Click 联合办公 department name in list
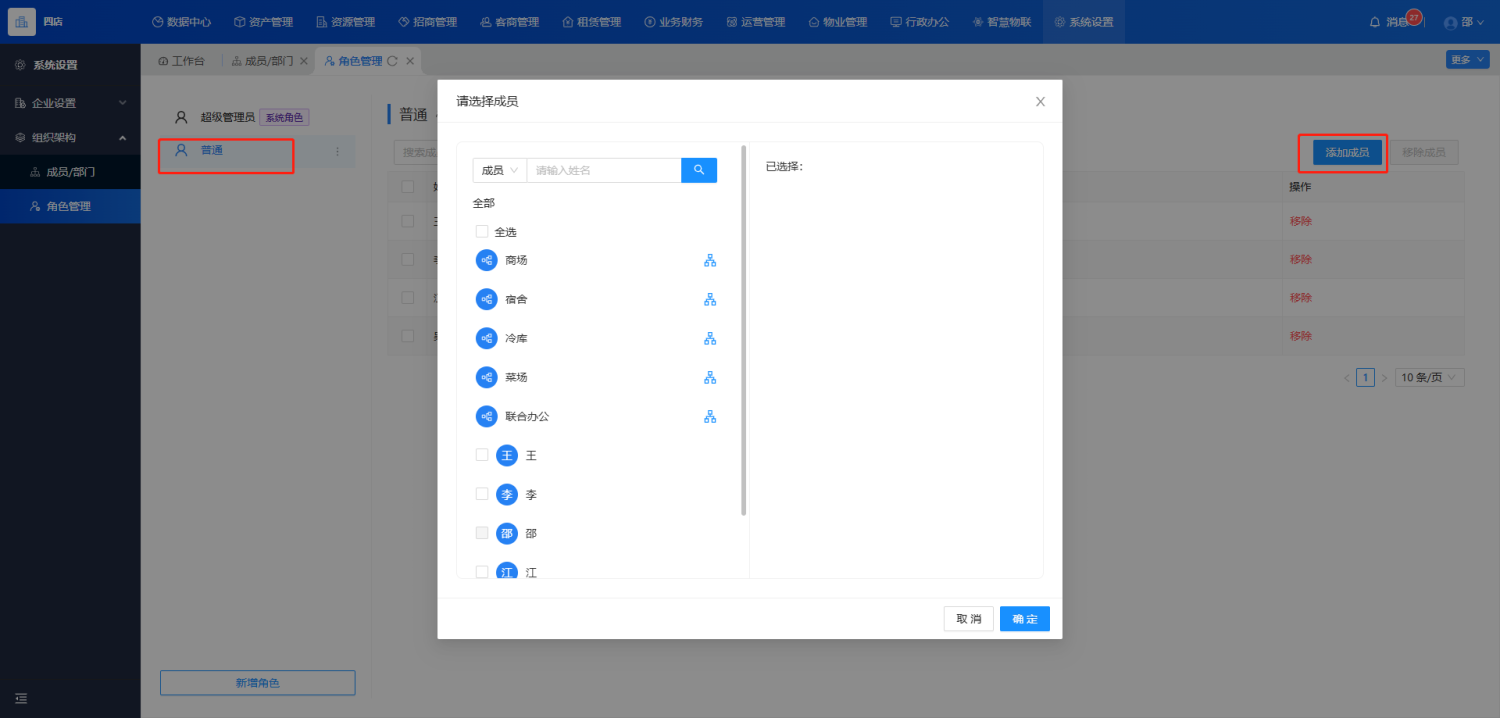The width and height of the screenshot is (1500, 718). pyautogui.click(x=527, y=416)
